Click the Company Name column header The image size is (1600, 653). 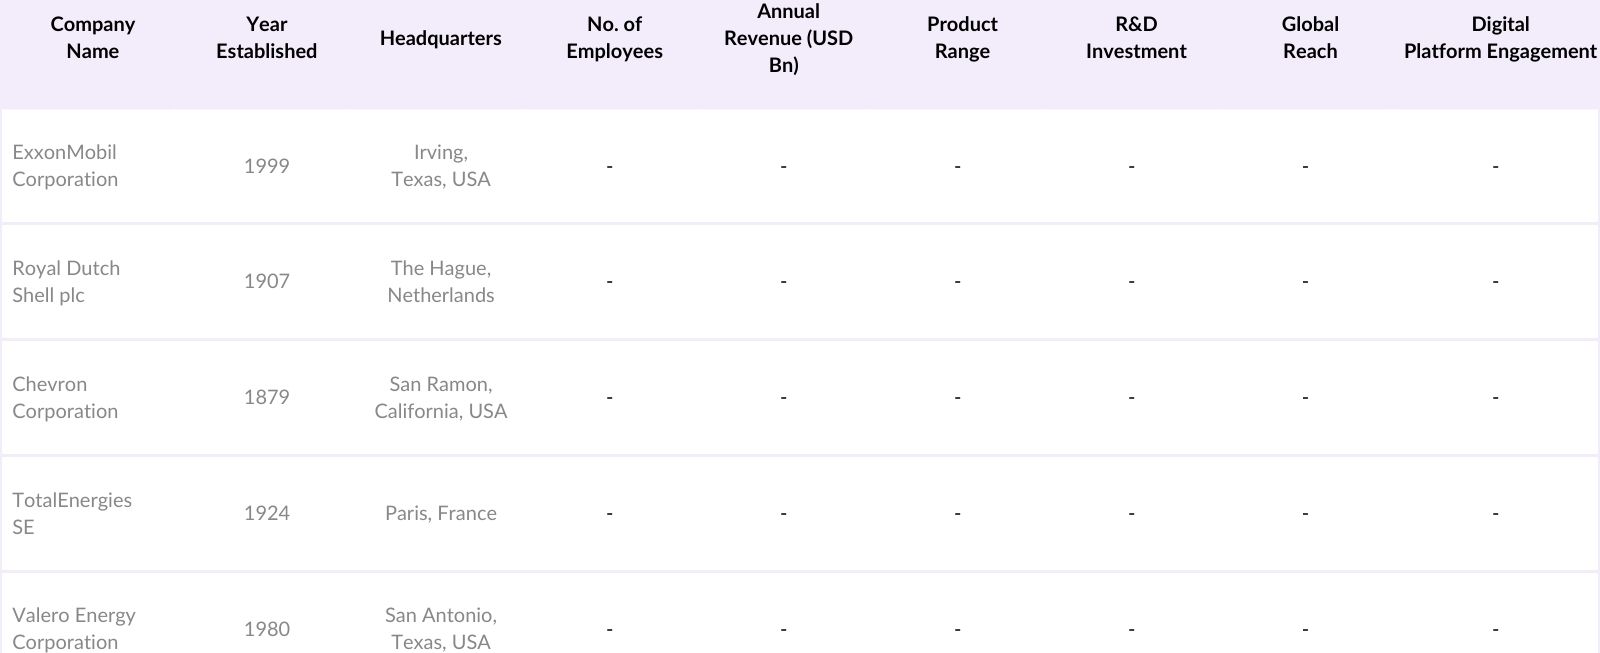point(92,38)
